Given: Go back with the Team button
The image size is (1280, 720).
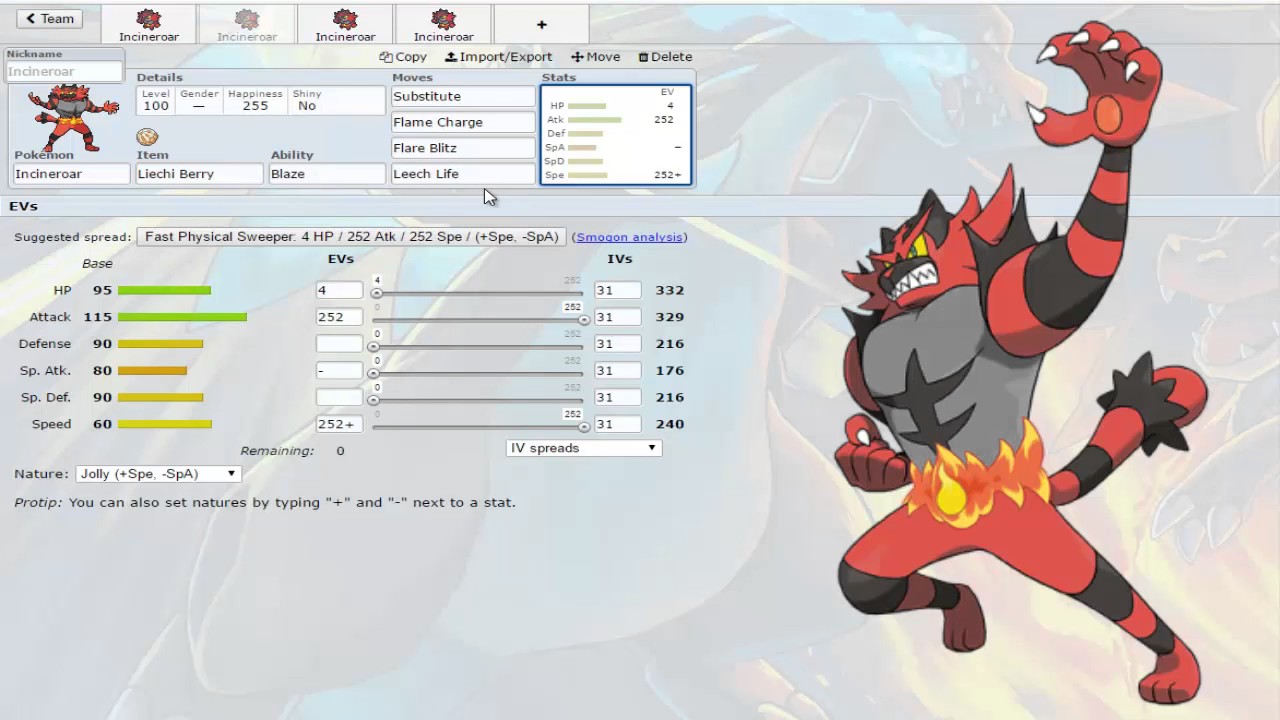Looking at the screenshot, I should (x=49, y=18).
